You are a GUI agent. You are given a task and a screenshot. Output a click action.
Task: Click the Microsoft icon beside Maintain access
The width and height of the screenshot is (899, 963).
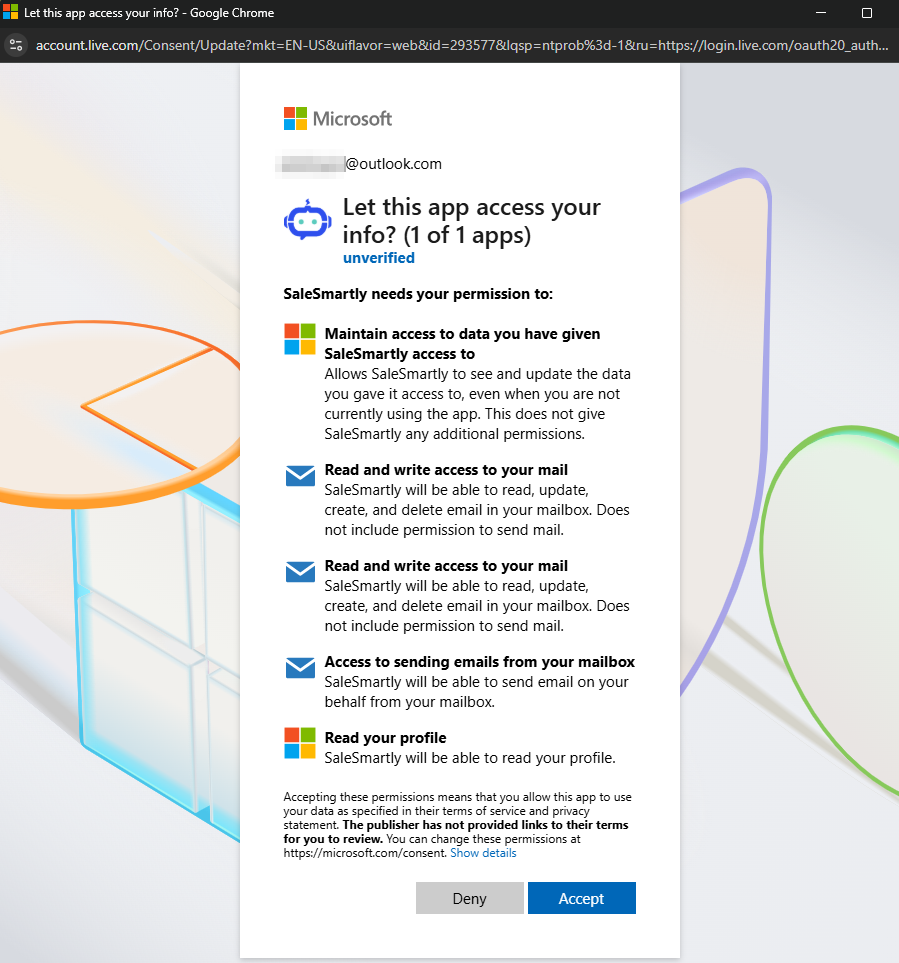300,339
